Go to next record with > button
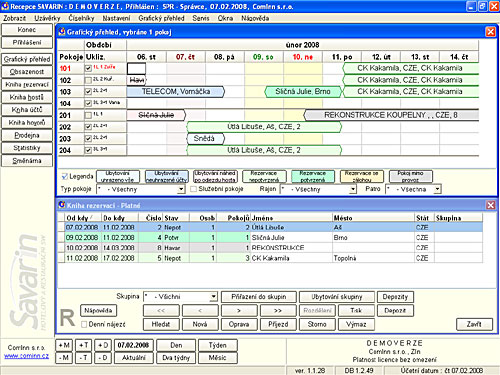 [x=239, y=311]
